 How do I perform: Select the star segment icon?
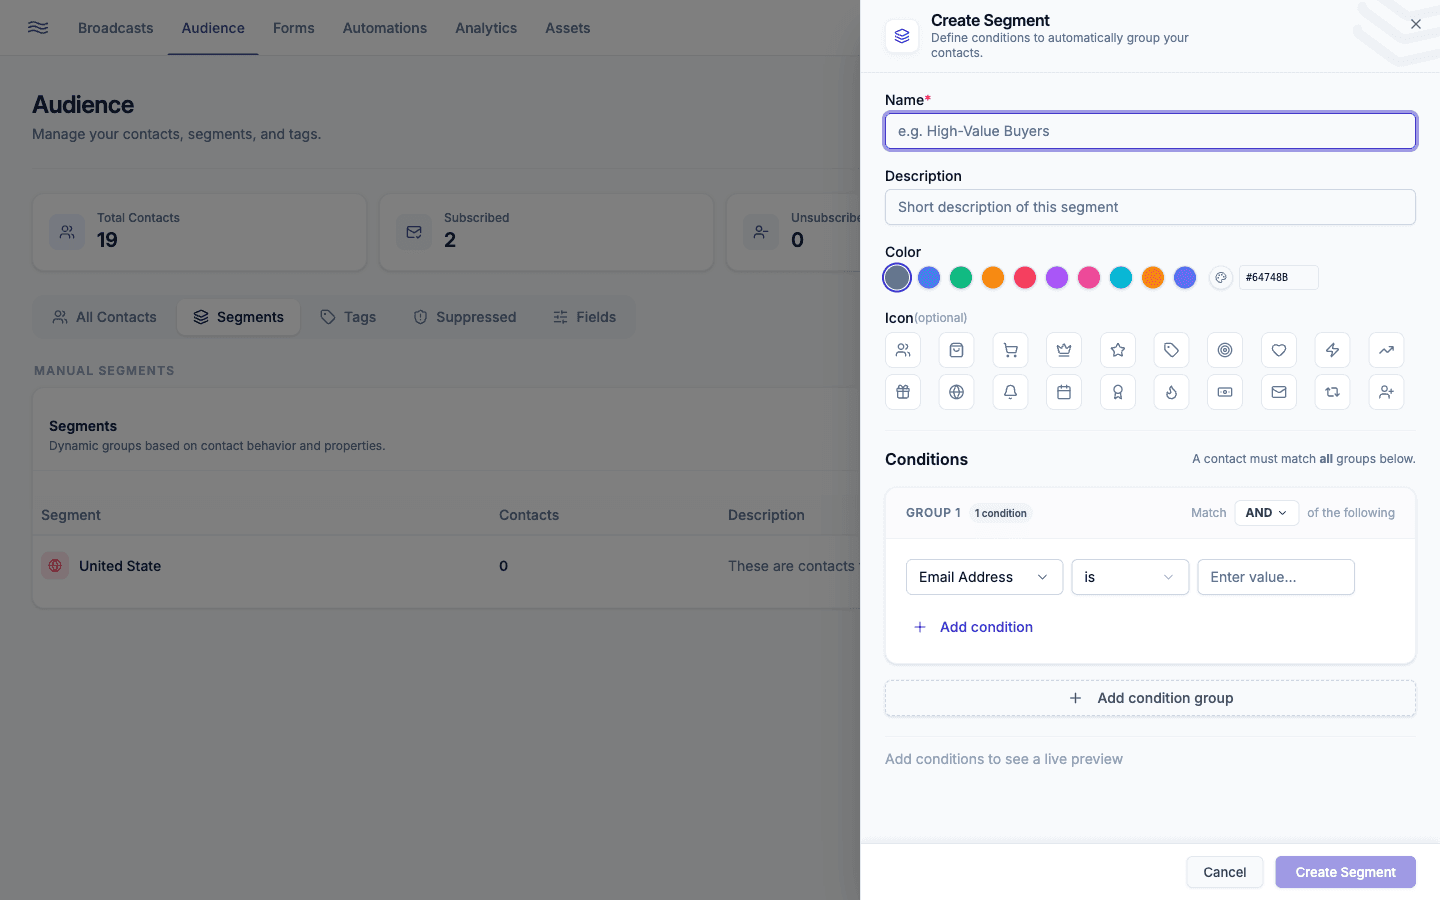tap(1118, 350)
